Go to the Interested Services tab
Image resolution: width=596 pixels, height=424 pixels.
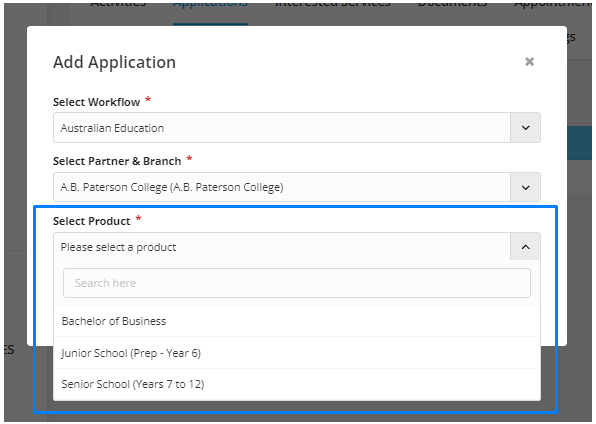333,5
